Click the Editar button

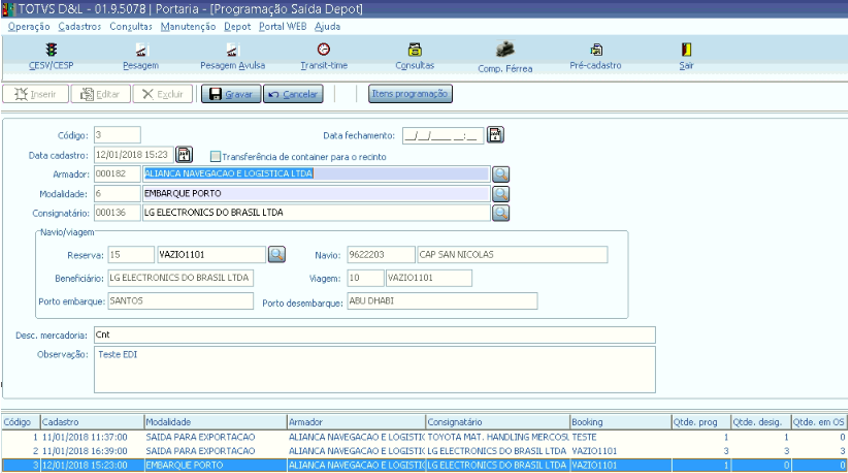click(101, 94)
